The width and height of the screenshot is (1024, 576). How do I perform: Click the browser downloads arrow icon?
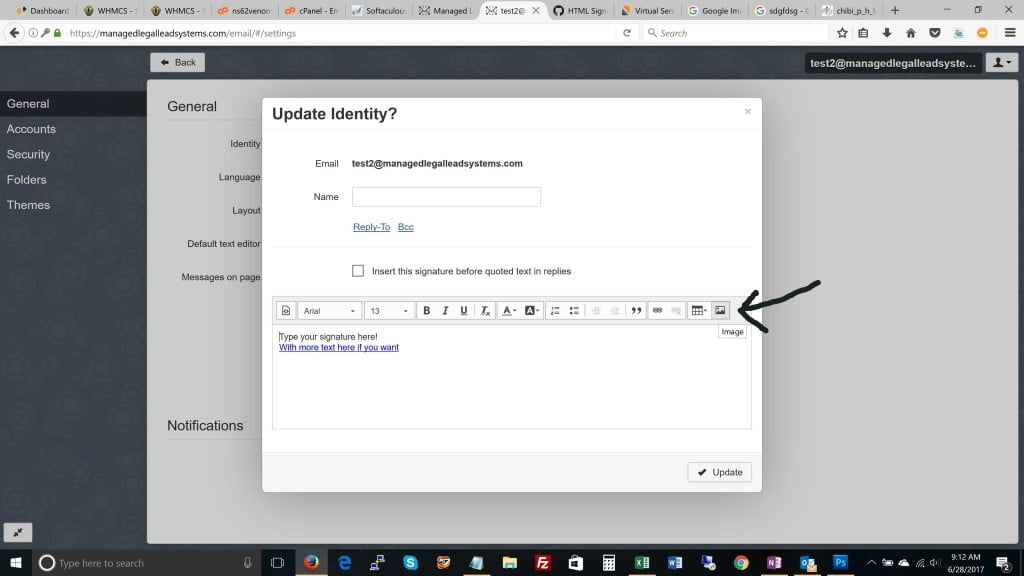pos(887,33)
